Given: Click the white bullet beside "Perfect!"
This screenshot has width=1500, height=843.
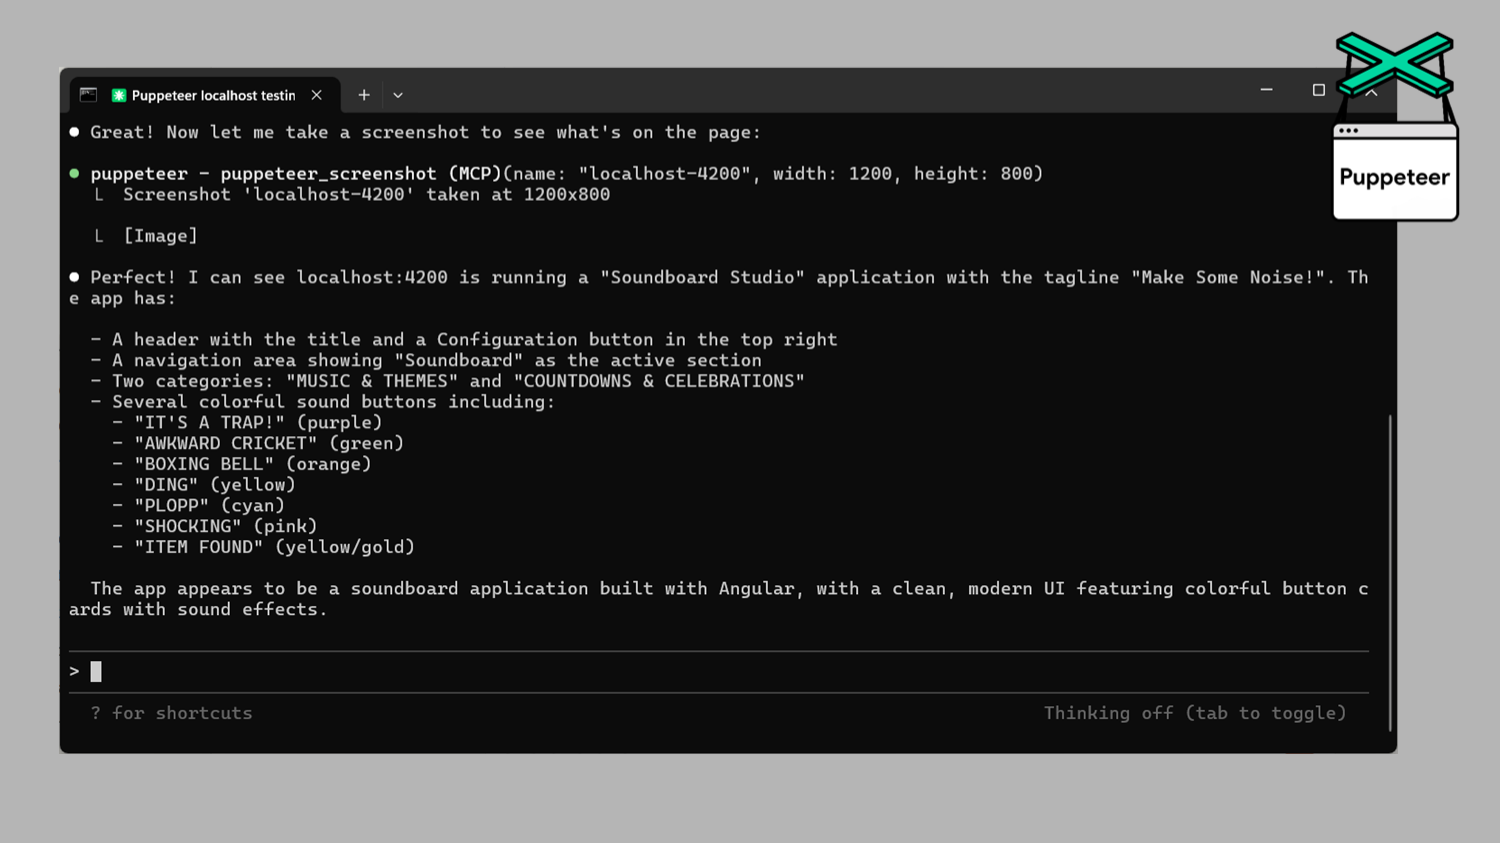Looking at the screenshot, I should tap(74, 277).
